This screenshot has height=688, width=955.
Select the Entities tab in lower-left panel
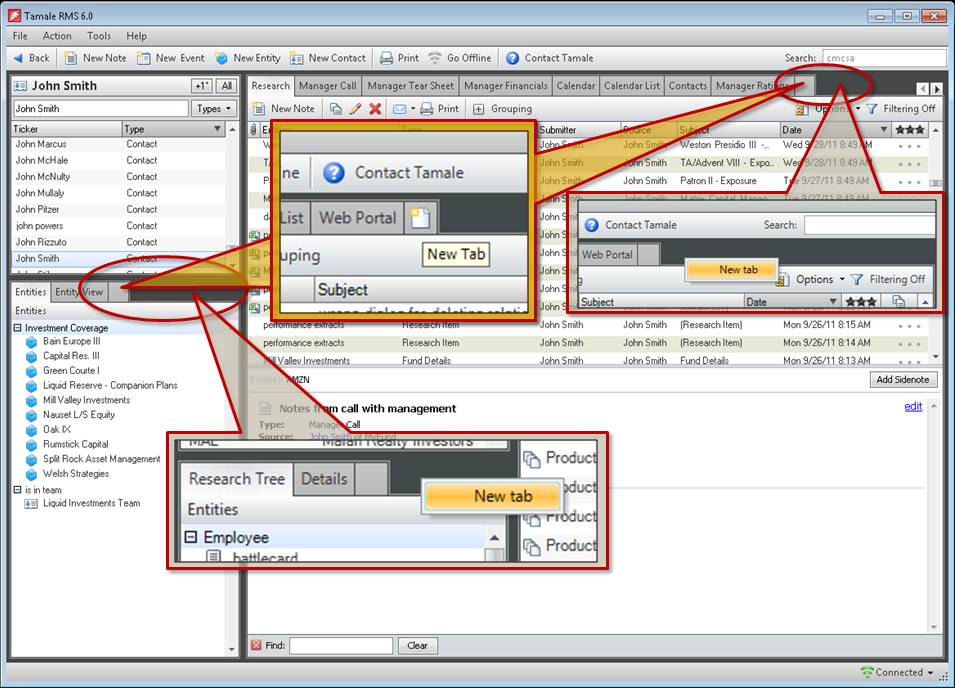(30, 292)
